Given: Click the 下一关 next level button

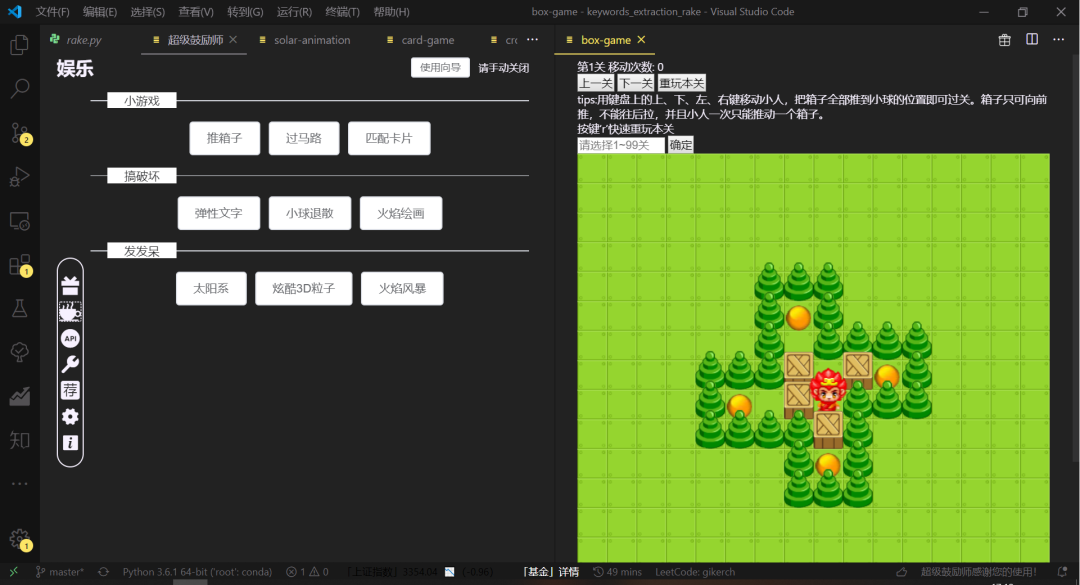Looking at the screenshot, I should [x=635, y=83].
